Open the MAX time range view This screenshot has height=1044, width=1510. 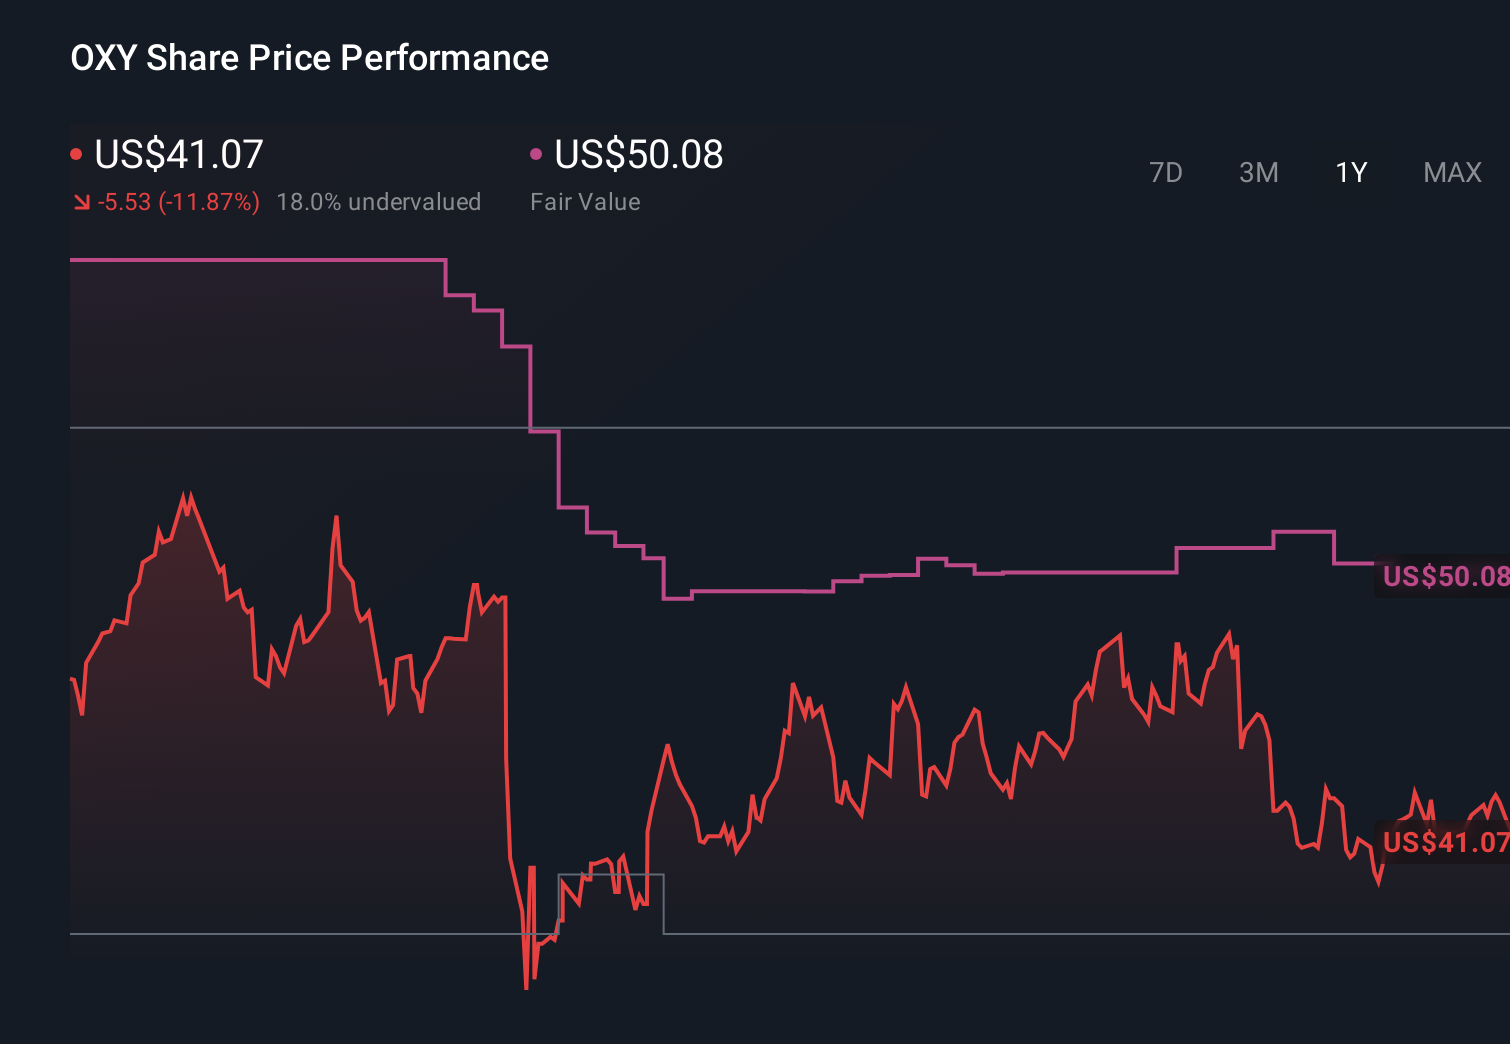[1451, 172]
